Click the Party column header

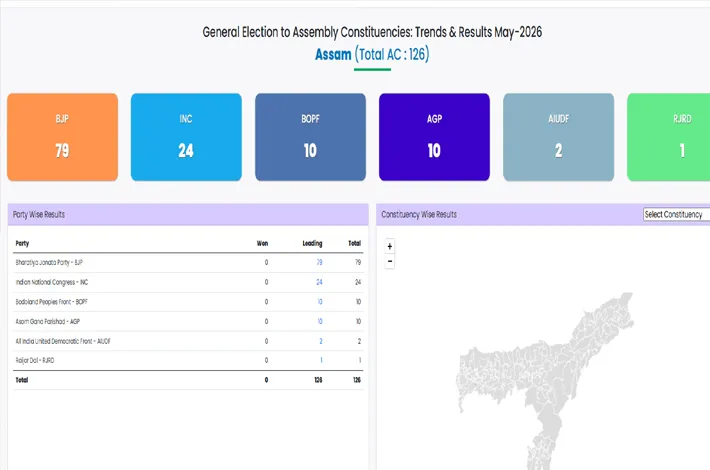pyautogui.click(x=22, y=243)
